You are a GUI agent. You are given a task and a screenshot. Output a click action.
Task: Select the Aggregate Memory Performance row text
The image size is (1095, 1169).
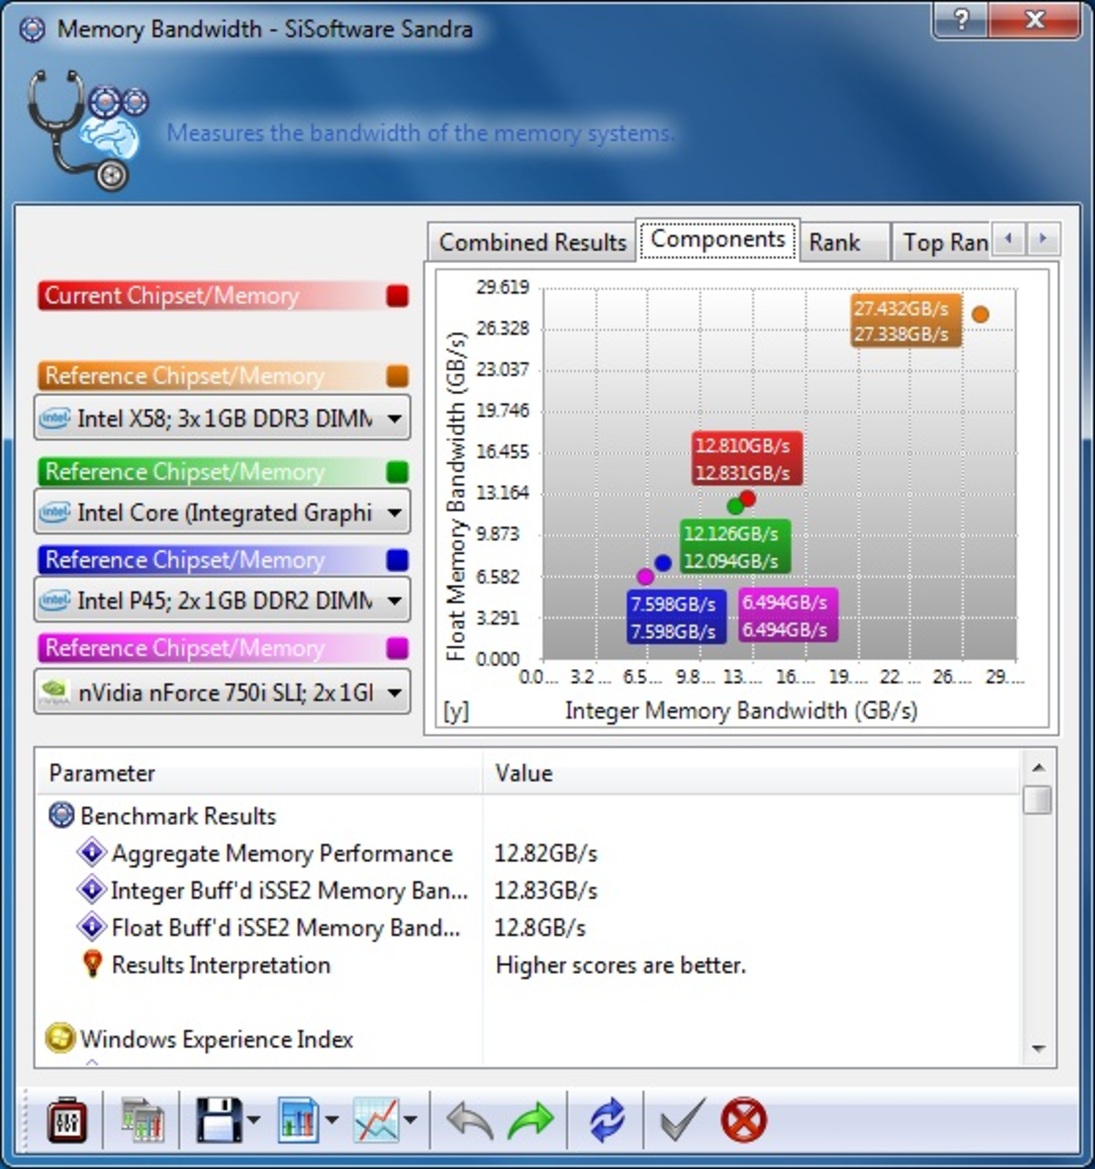282,853
